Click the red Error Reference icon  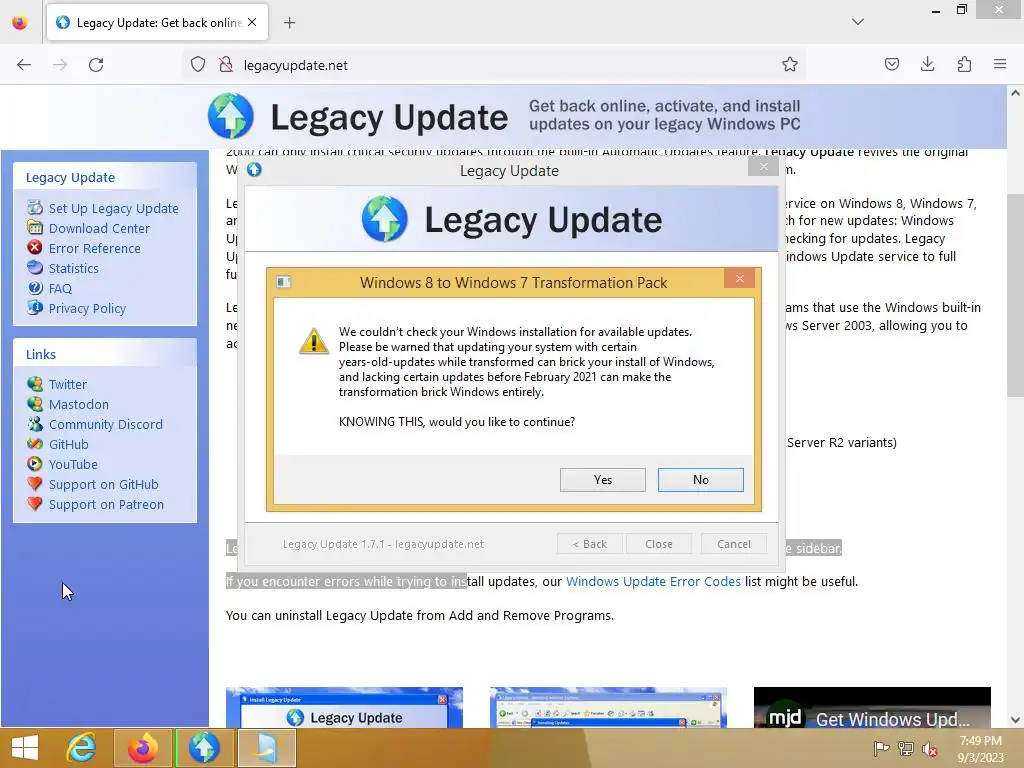[35, 248]
